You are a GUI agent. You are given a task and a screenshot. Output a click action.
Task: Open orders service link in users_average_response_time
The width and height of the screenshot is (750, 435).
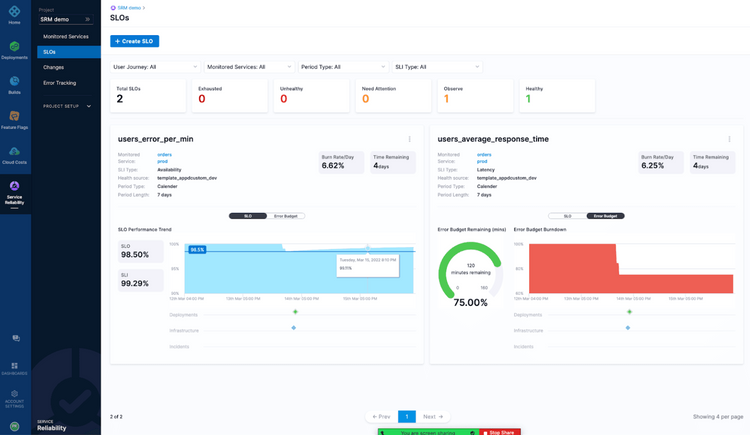[484, 155]
